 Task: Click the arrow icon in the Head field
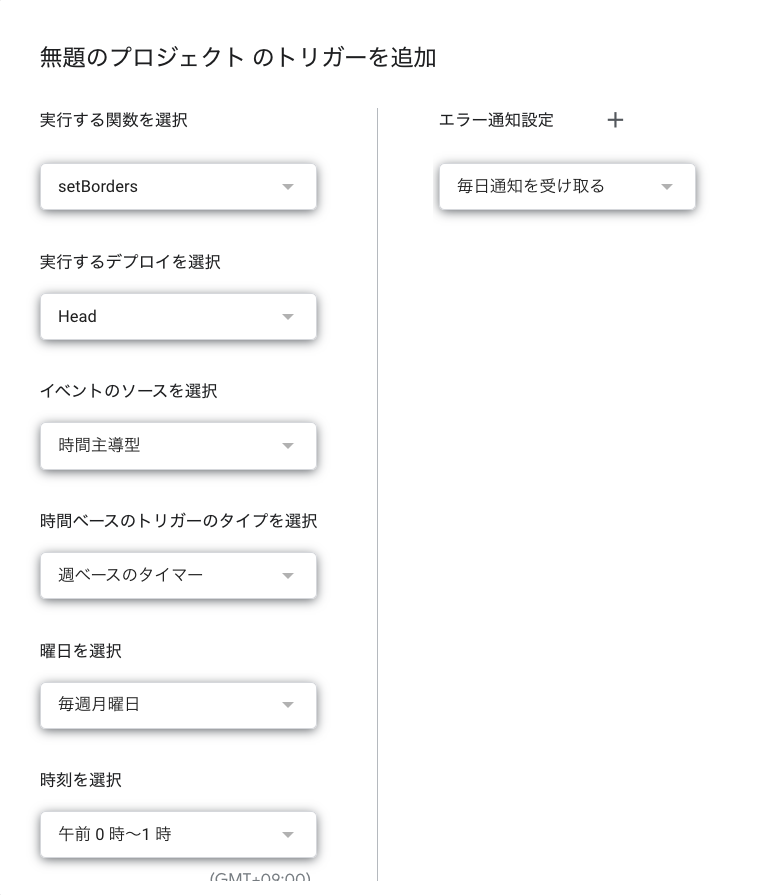pos(288,317)
